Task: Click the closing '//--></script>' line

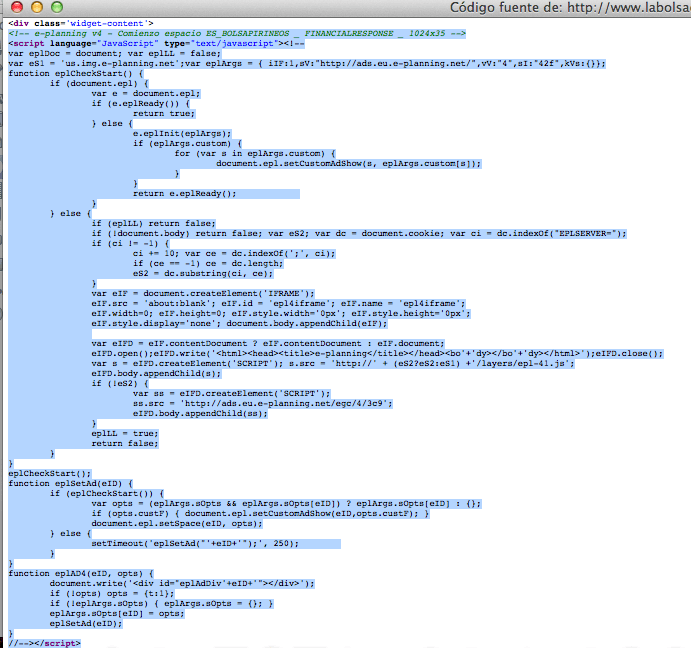Action: point(45,643)
